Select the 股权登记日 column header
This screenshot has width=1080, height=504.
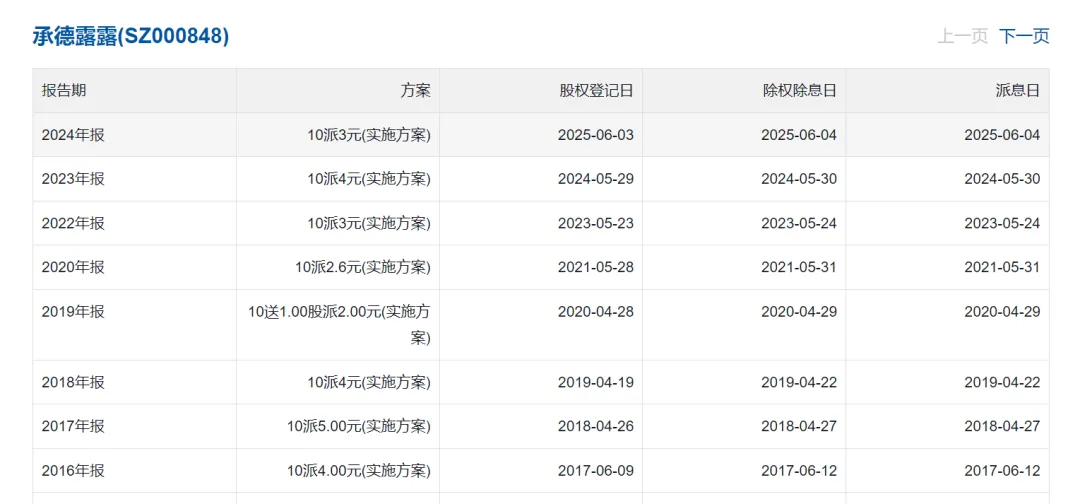coord(596,90)
